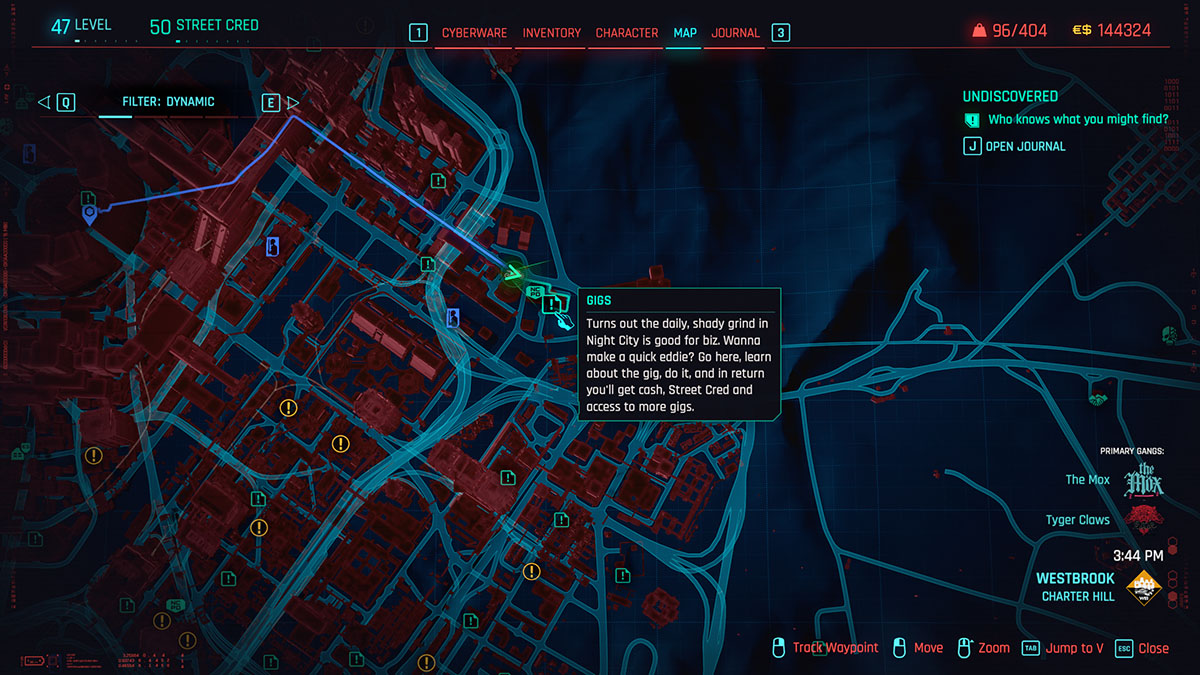Image resolution: width=1200 pixels, height=675 pixels.
Task: Click The Mox gang logo
Action: [1144, 478]
